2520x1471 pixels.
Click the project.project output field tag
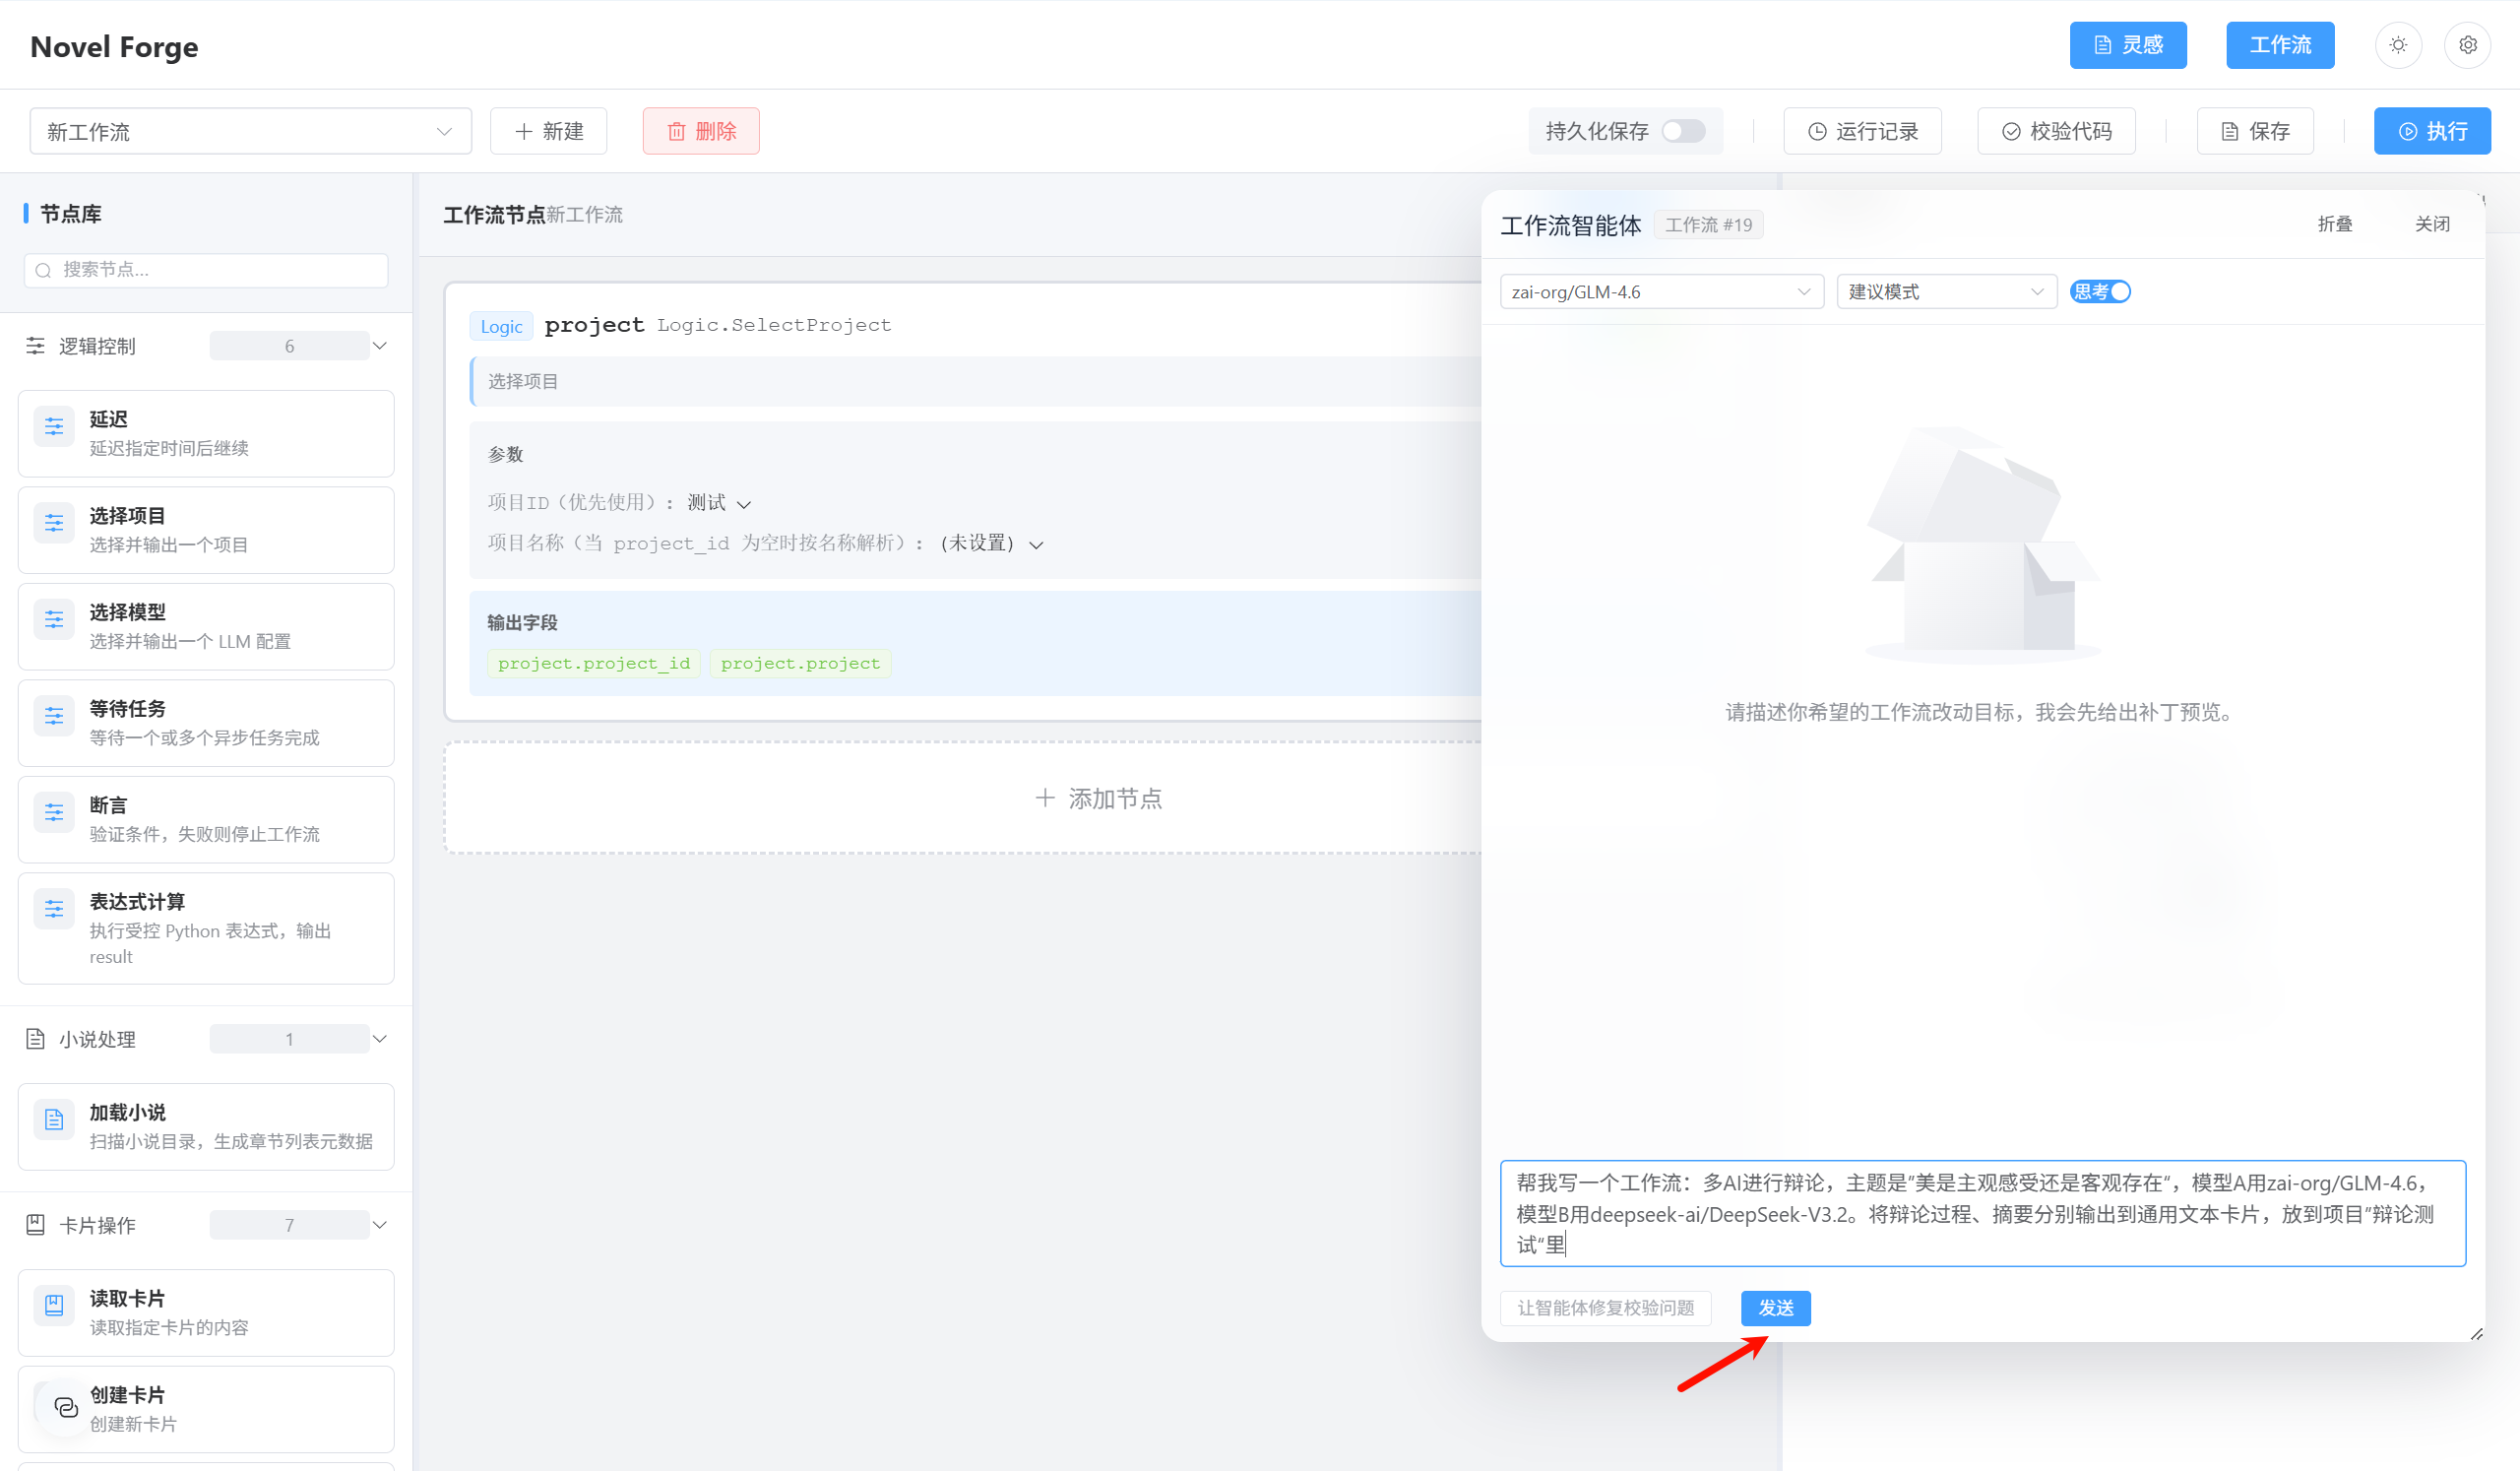pos(801,664)
